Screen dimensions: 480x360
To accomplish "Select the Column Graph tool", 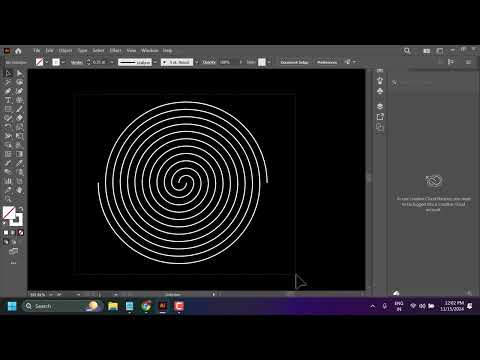I will (x=8, y=181).
